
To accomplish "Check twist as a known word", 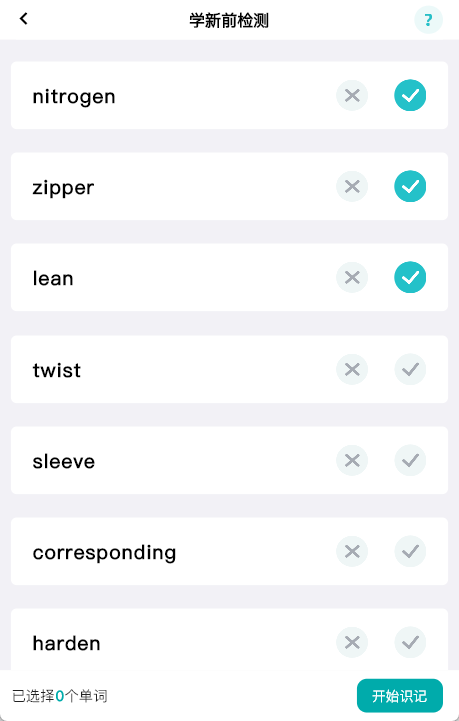I will [x=410, y=369].
